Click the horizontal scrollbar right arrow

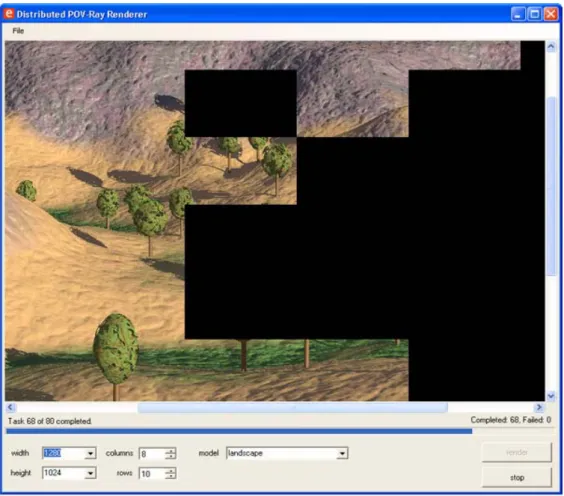coord(539,407)
